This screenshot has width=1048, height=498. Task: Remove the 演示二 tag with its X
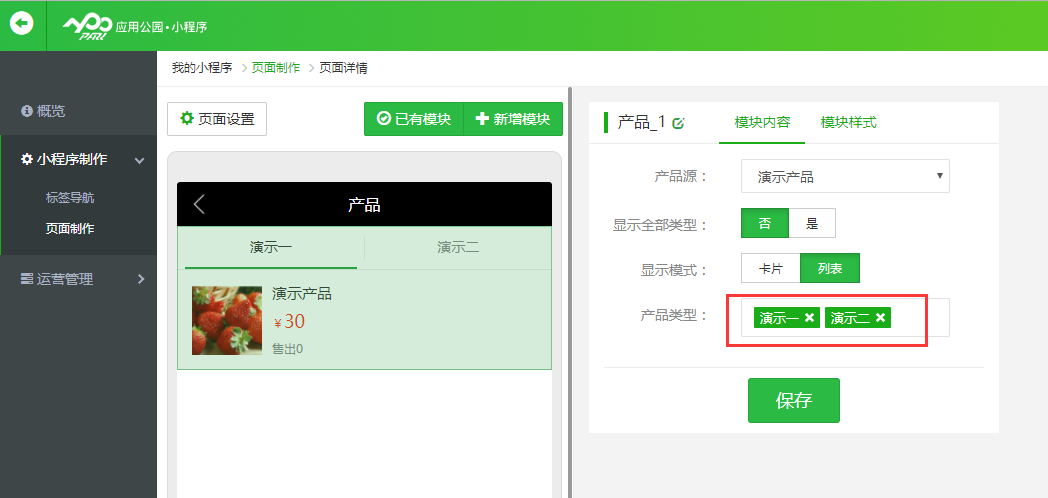pyautogui.click(x=880, y=318)
